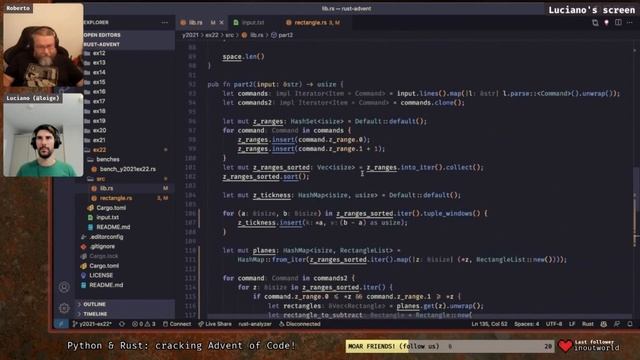Click the split editor icon

tap(618, 22)
